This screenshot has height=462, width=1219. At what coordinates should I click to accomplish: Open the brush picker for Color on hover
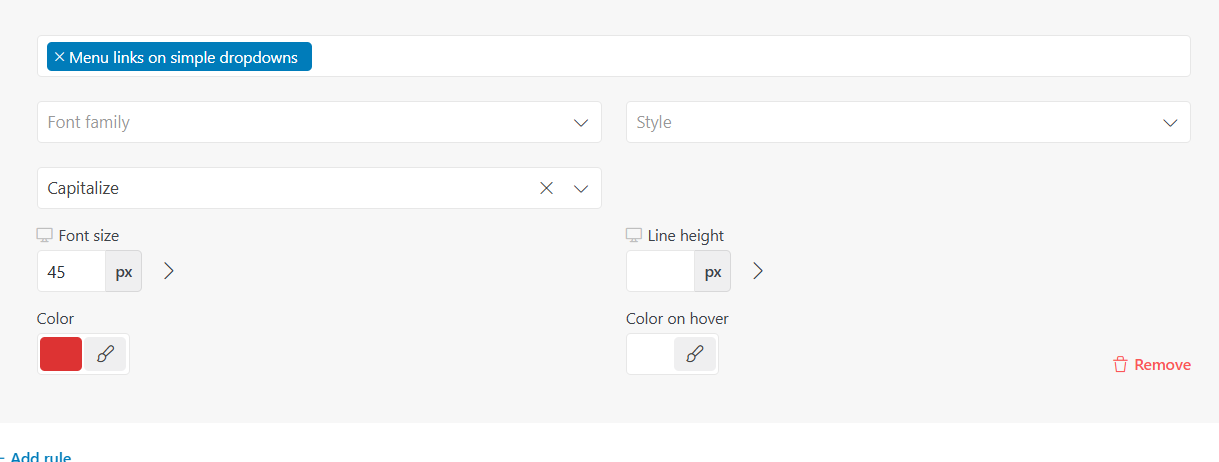tap(695, 354)
